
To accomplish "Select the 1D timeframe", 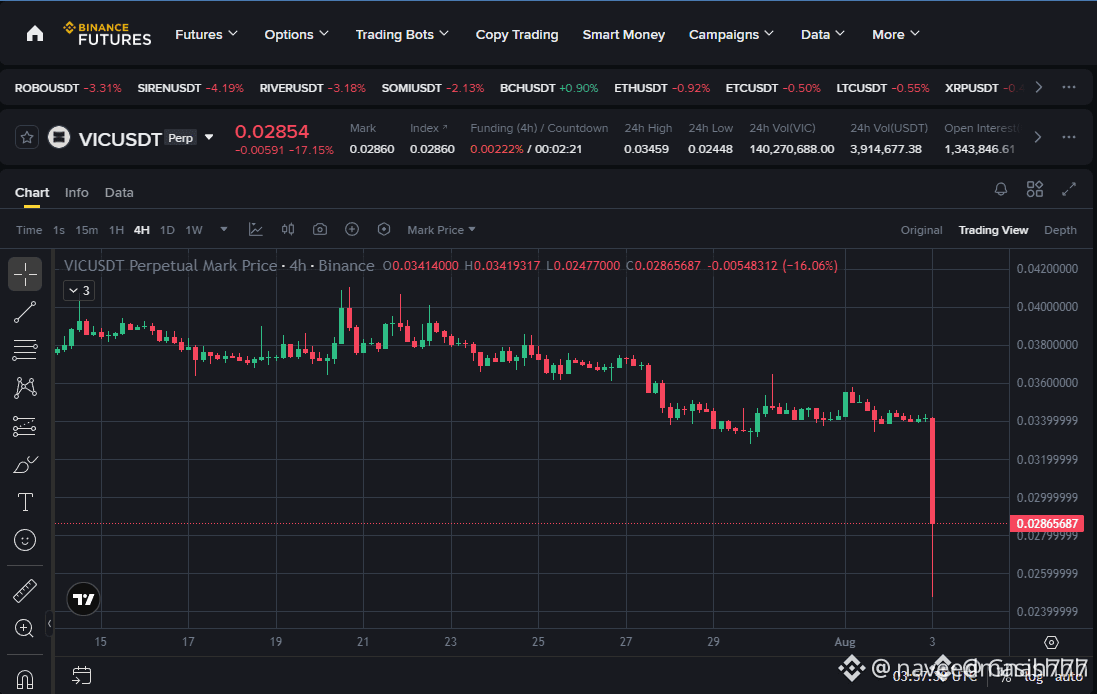I will [x=167, y=229].
